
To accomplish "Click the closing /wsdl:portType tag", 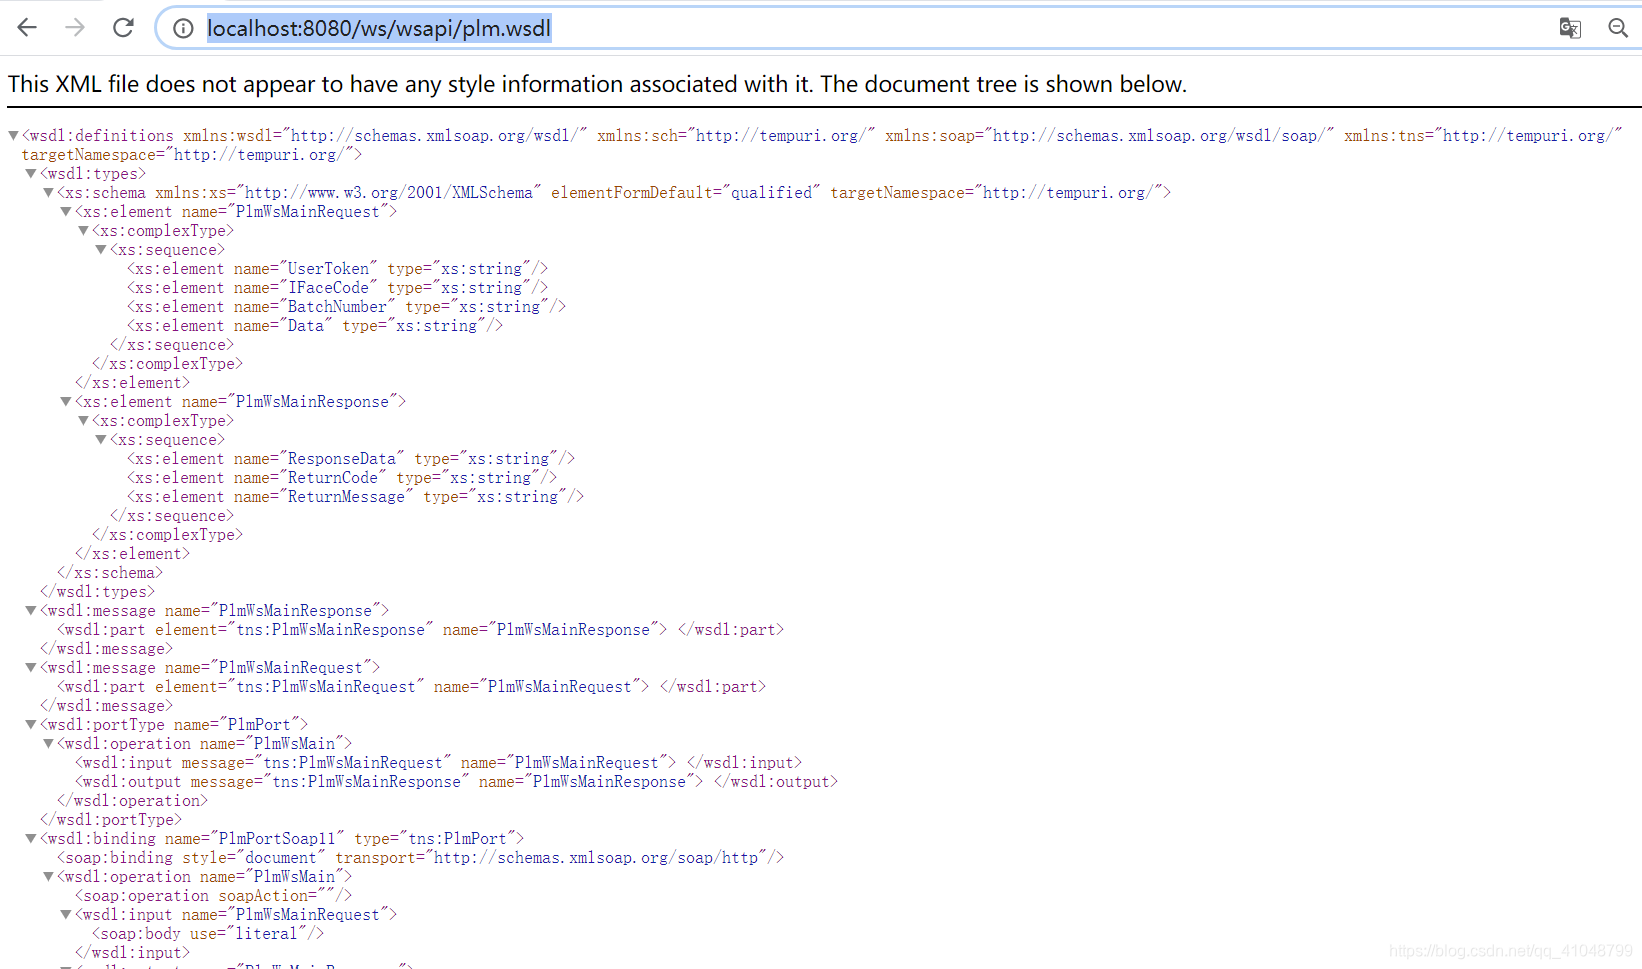I will click(x=111, y=819).
